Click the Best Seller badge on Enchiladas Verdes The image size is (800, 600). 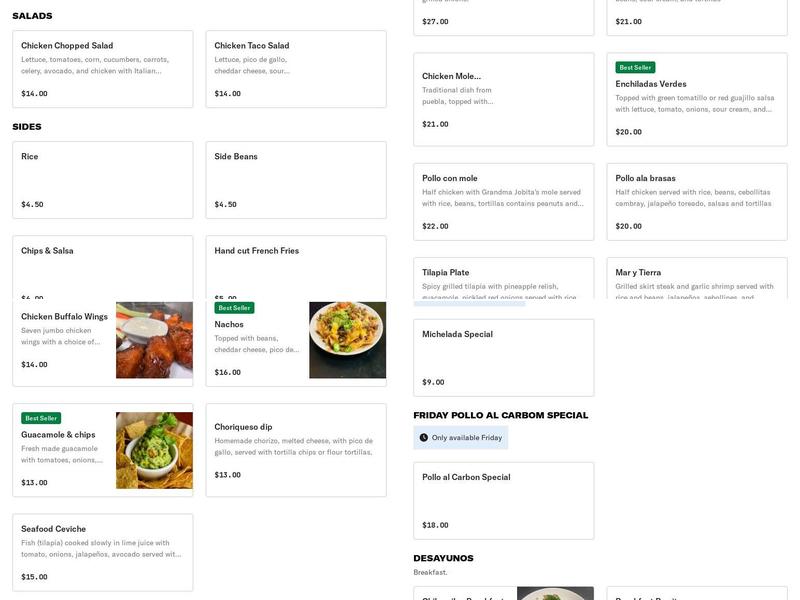pos(636,68)
